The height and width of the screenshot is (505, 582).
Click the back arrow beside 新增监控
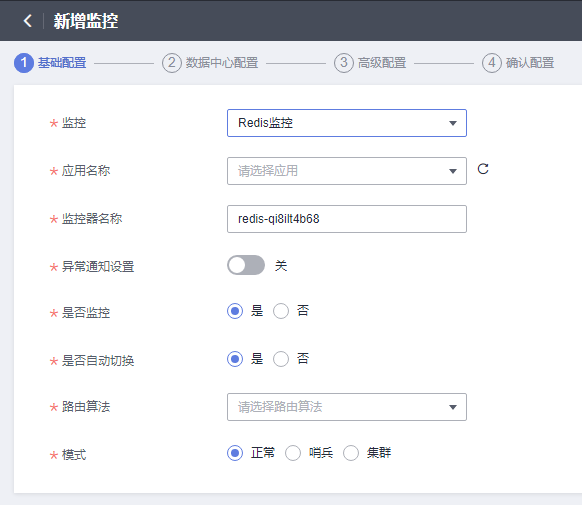point(27,21)
